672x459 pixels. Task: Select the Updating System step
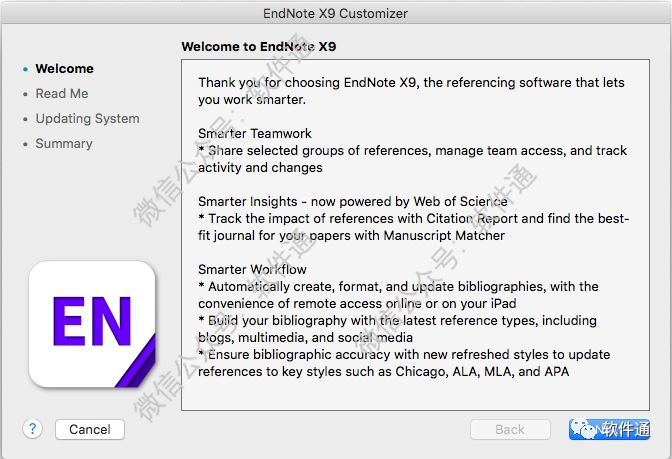point(87,118)
